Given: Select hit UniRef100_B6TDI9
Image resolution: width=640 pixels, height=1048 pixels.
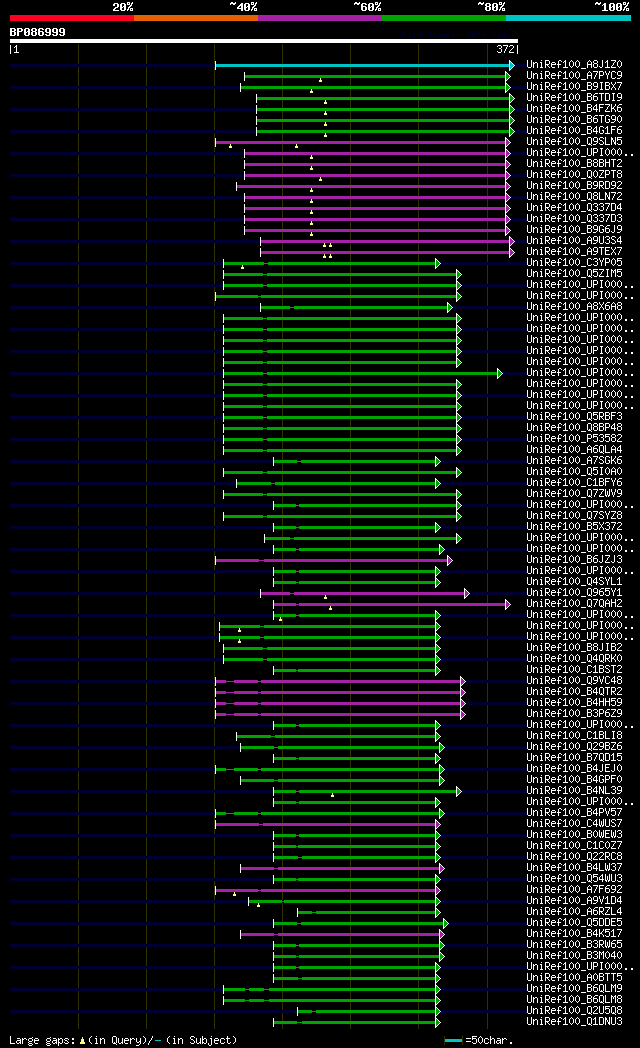Looking at the screenshot, I should pos(574,98).
